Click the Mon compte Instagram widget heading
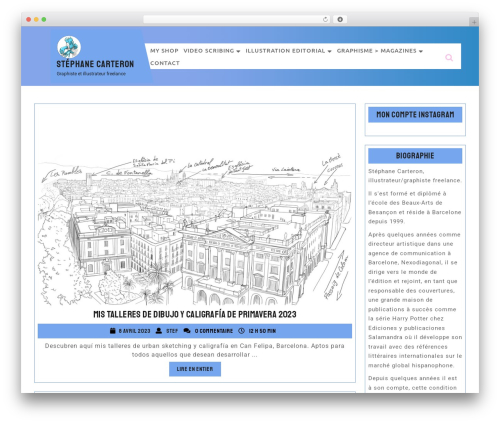The image size is (500, 423). pyautogui.click(x=415, y=115)
